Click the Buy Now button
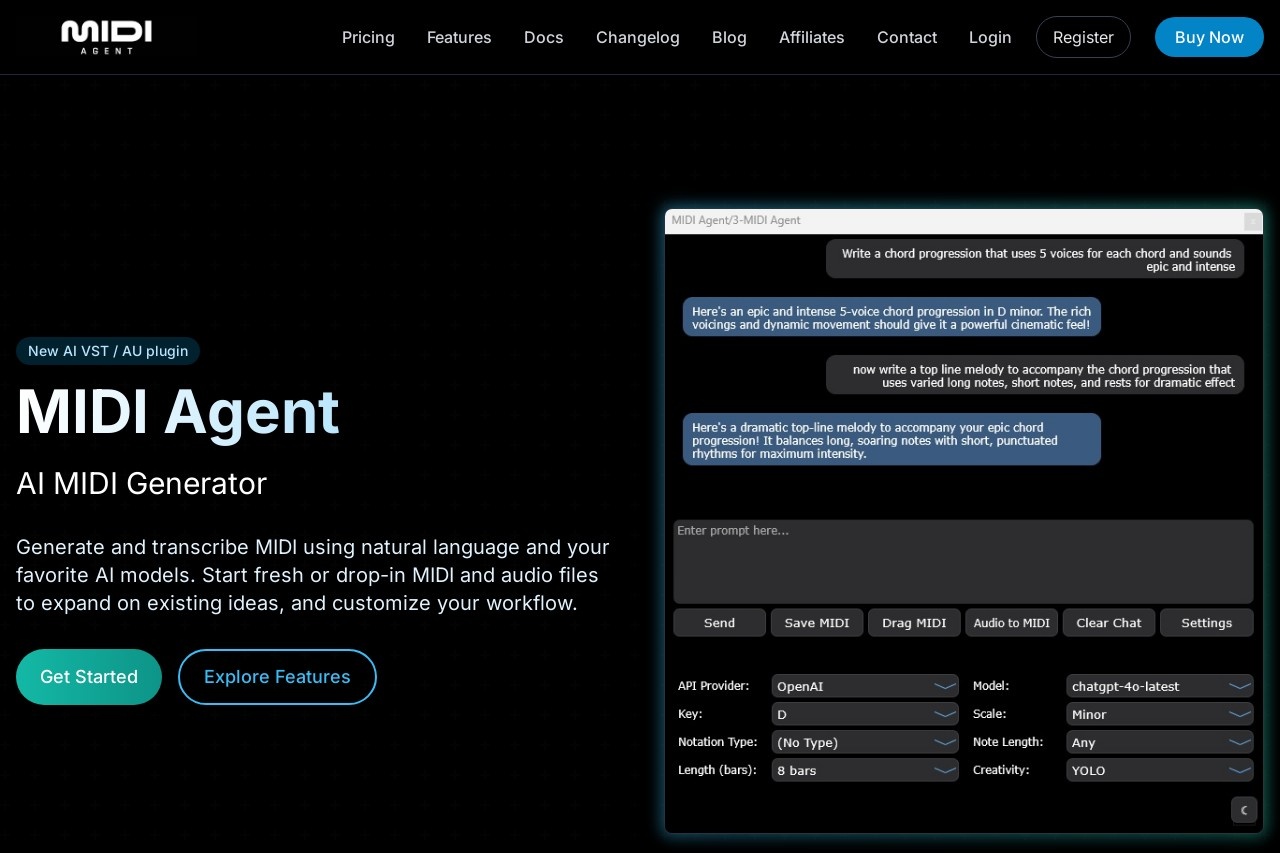This screenshot has width=1280, height=853. (1209, 37)
